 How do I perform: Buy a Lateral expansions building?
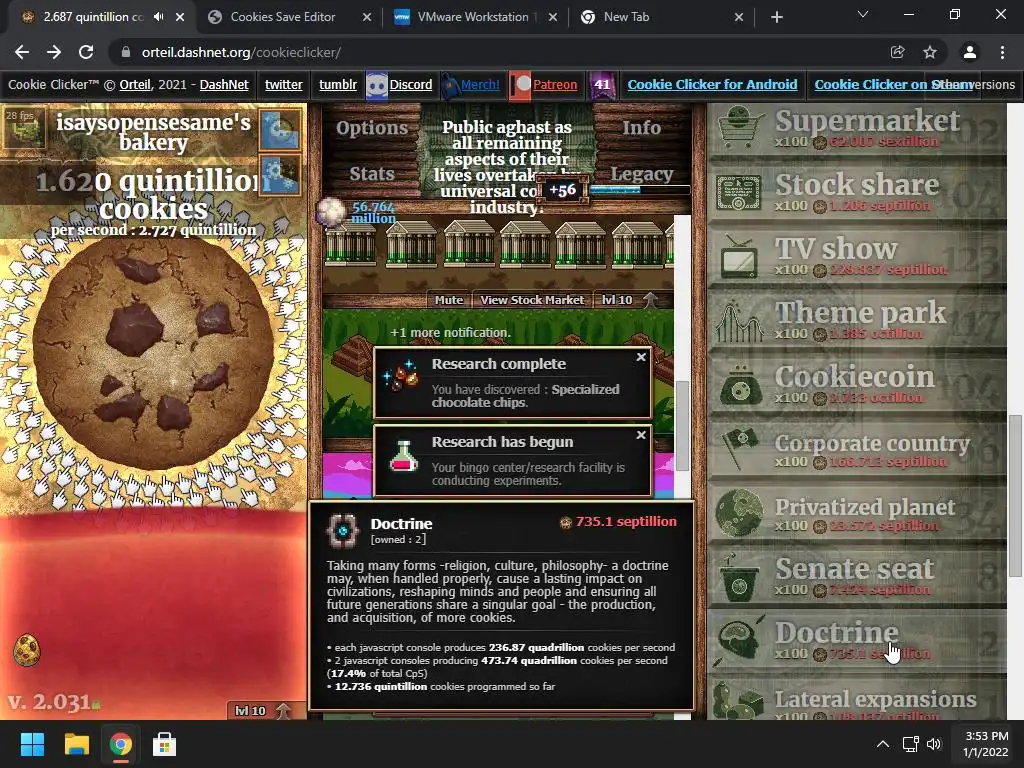click(x=857, y=700)
